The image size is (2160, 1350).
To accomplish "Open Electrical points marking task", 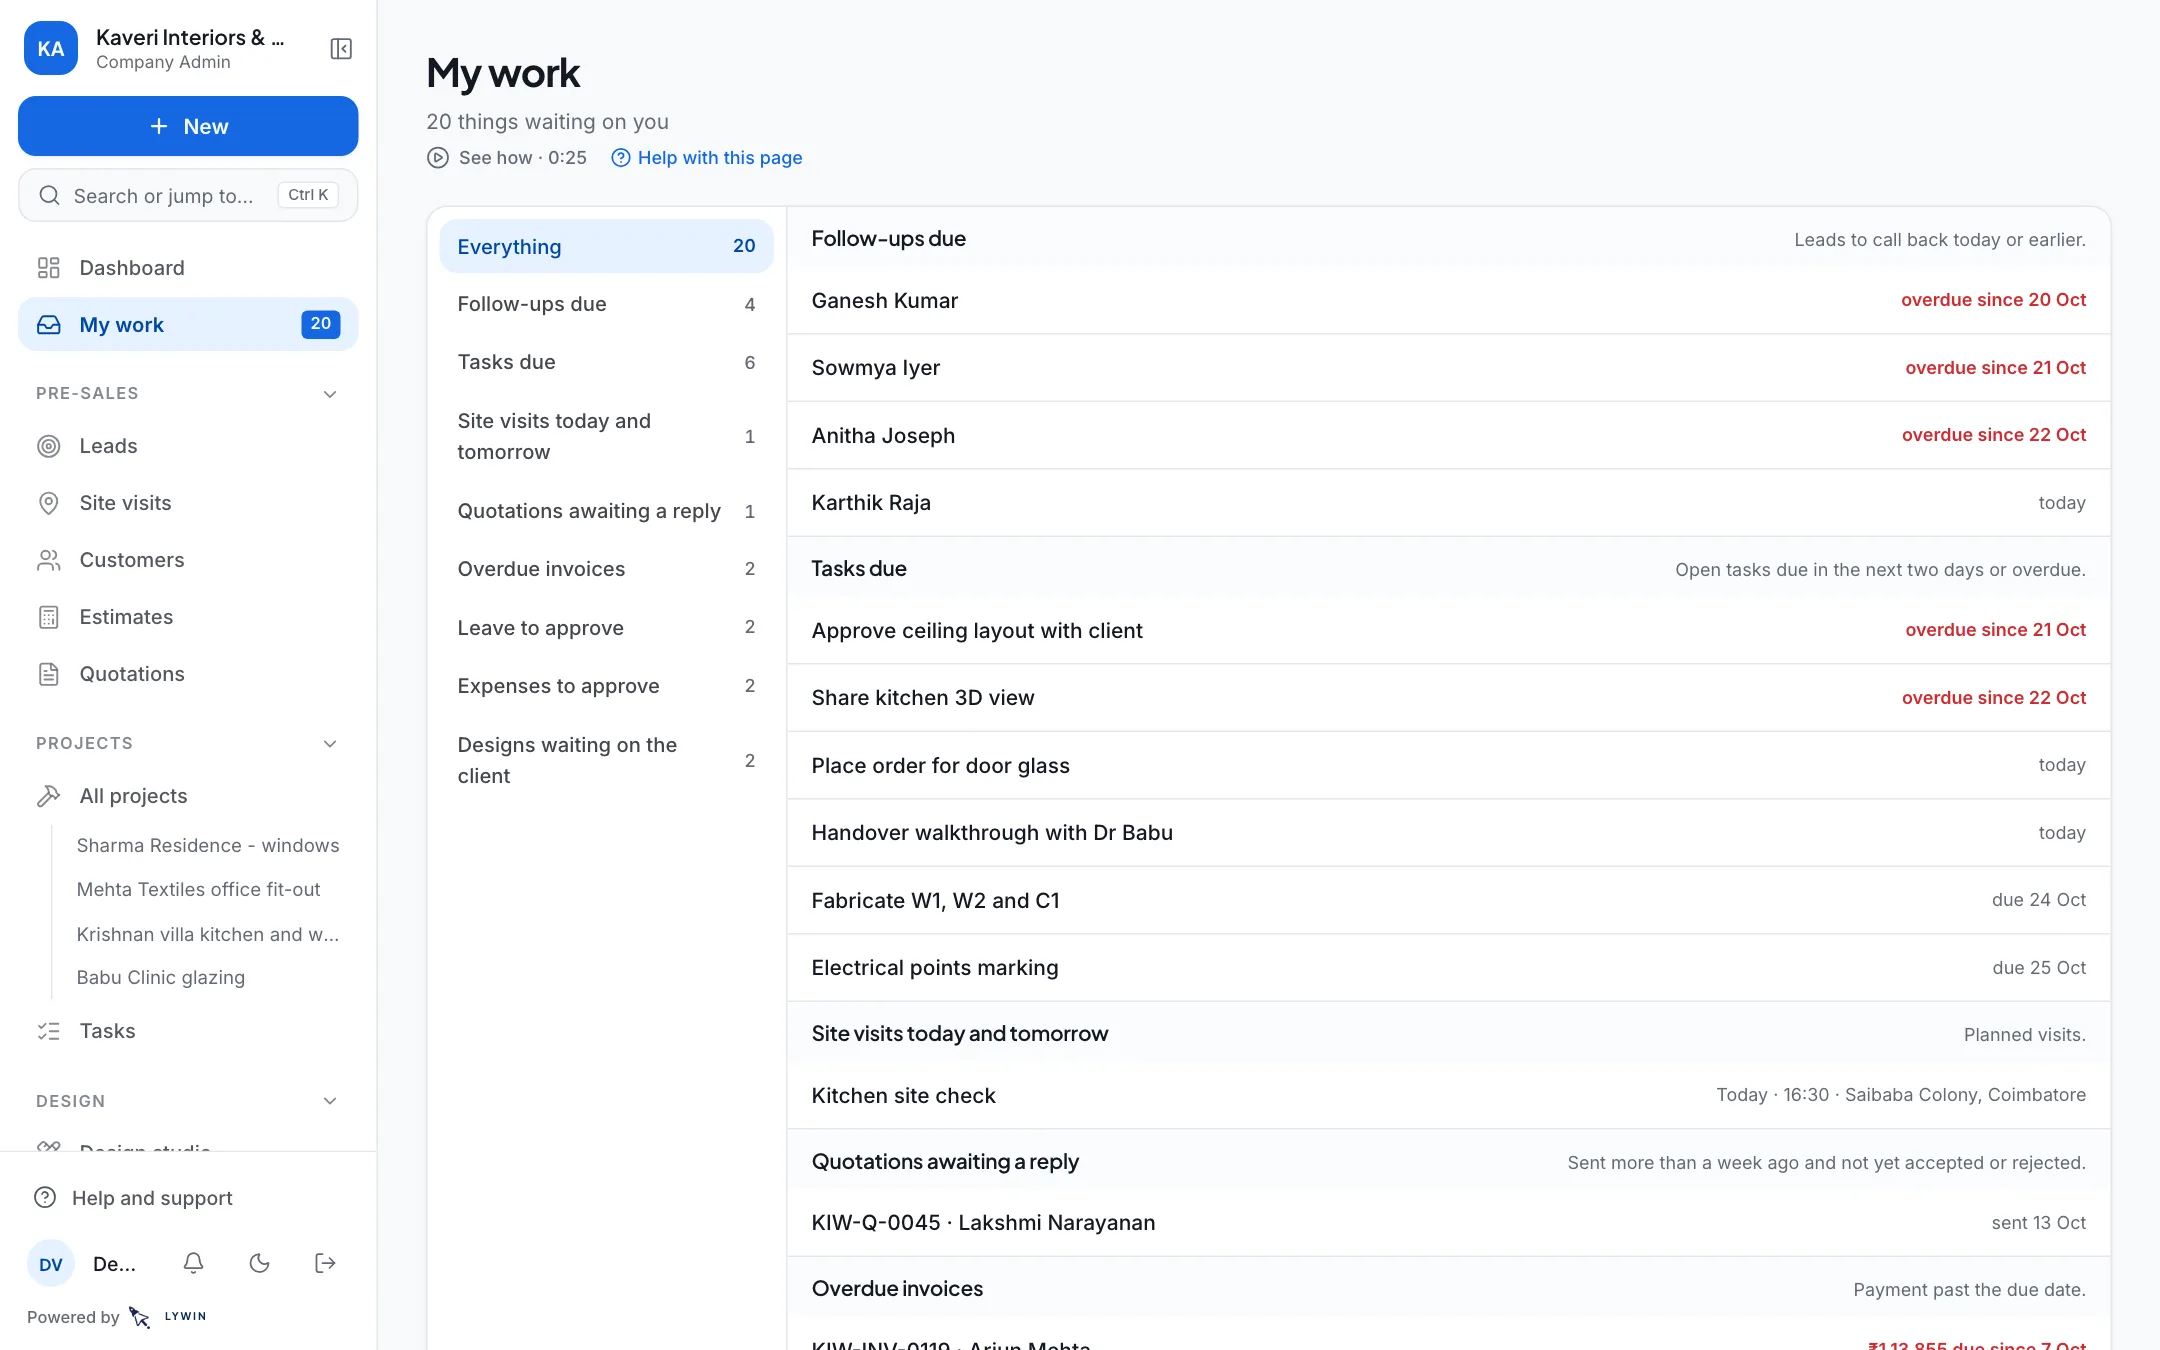I will coord(1448,968).
